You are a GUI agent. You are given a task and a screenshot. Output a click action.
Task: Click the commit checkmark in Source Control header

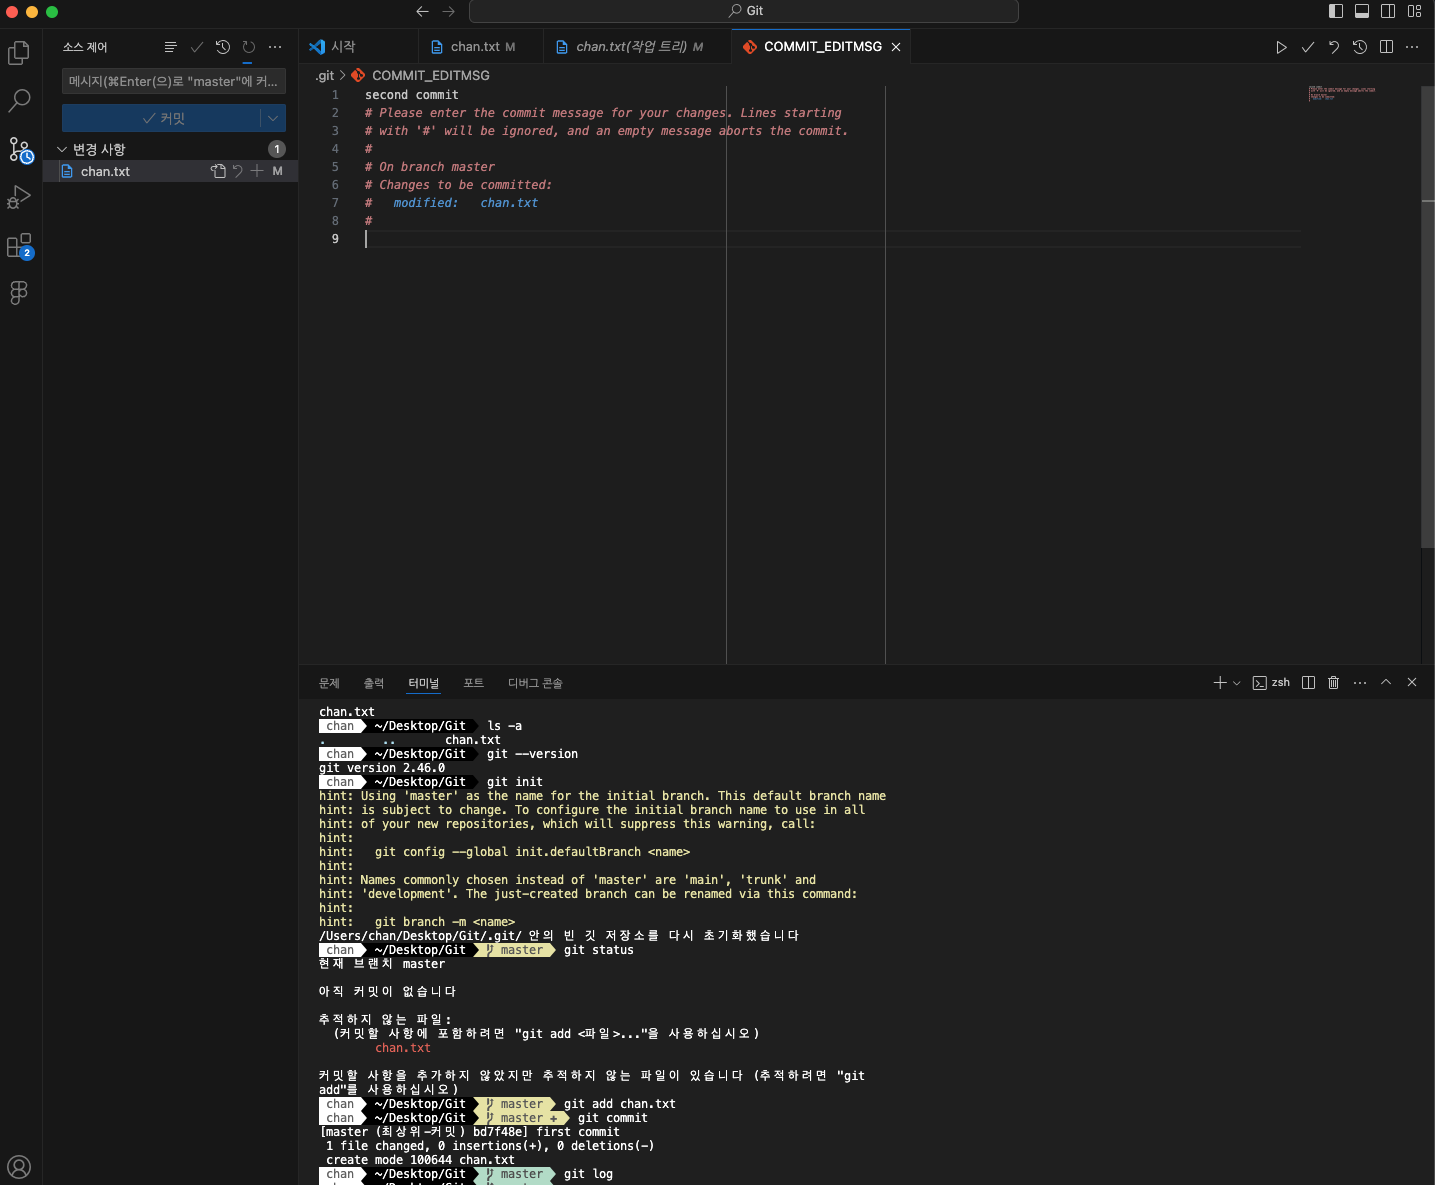[x=197, y=47]
